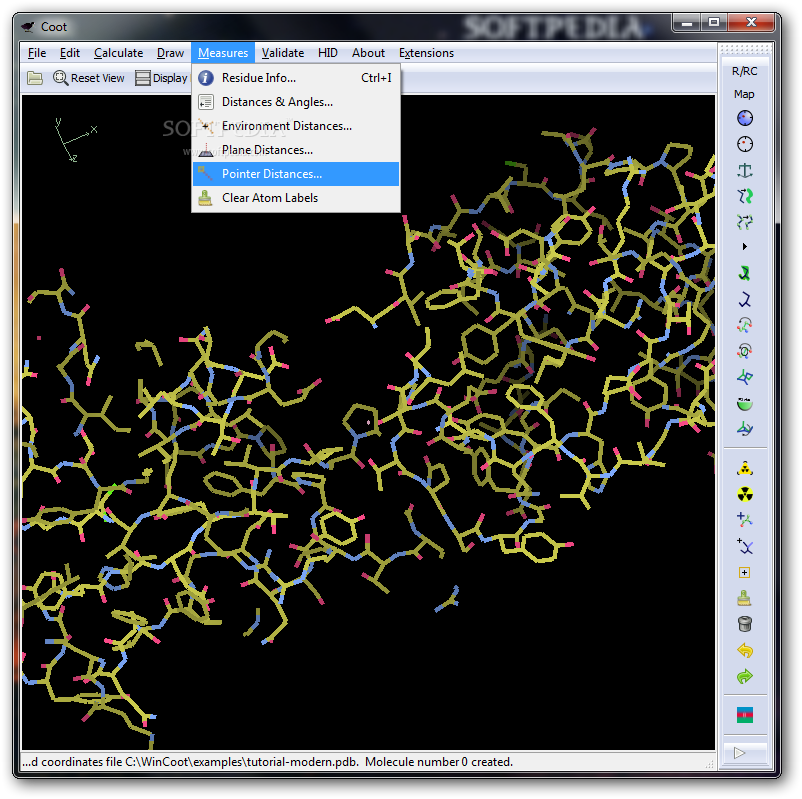Click the yellow Undo arrow
This screenshot has width=802, height=799.
point(745,651)
